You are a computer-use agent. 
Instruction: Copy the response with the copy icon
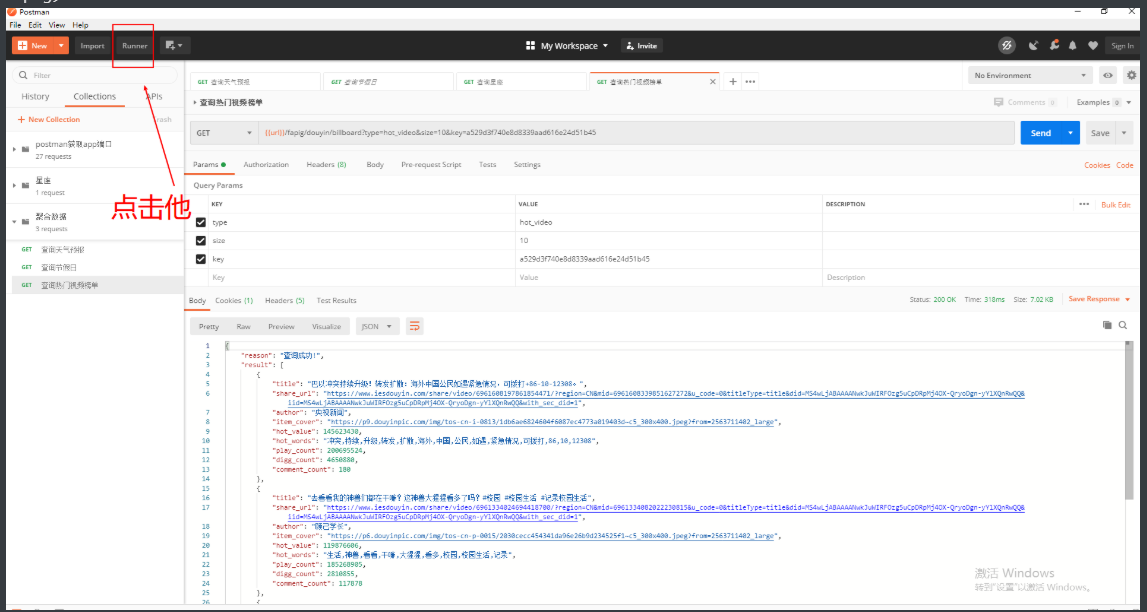tap(1107, 325)
